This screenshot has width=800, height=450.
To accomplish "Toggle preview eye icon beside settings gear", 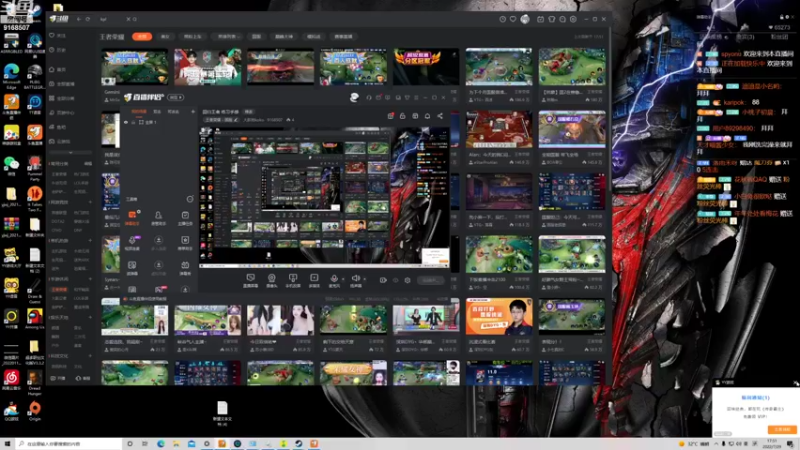I will click(x=395, y=280).
